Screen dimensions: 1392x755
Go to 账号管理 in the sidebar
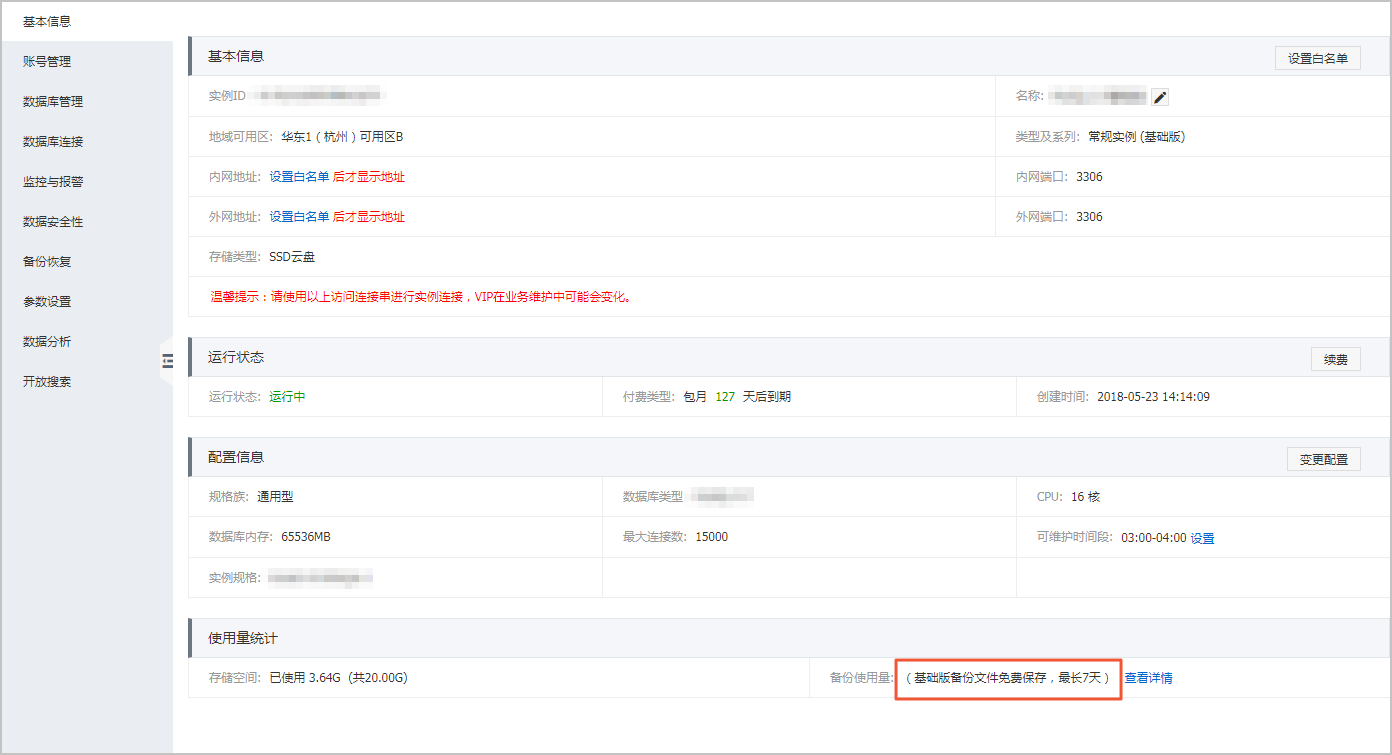point(47,61)
